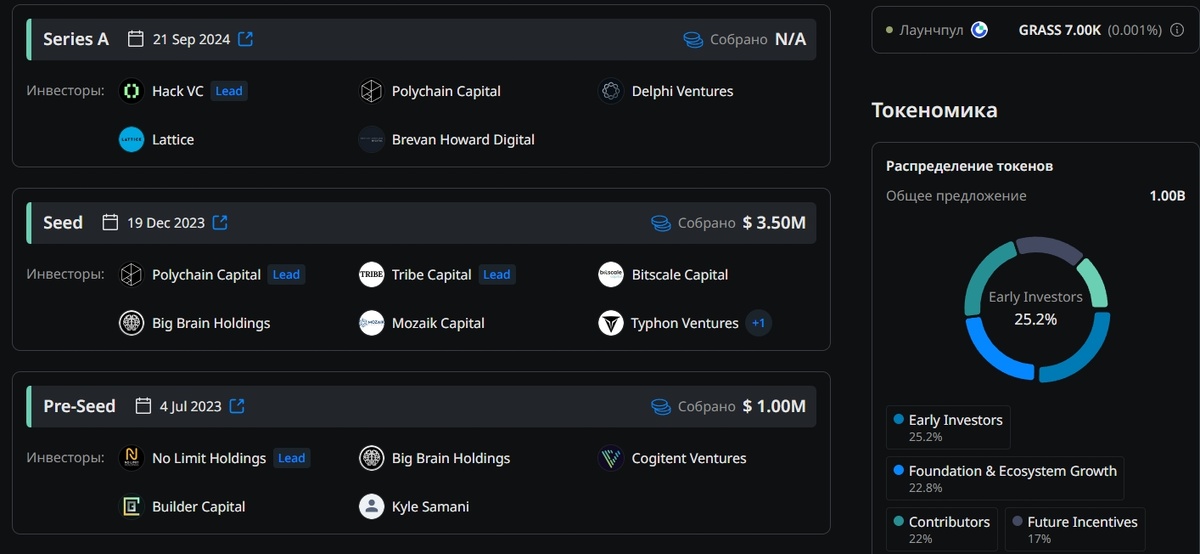1200x554 pixels.
Task: Click the Kyle Samani avatar icon
Action: pos(371,506)
